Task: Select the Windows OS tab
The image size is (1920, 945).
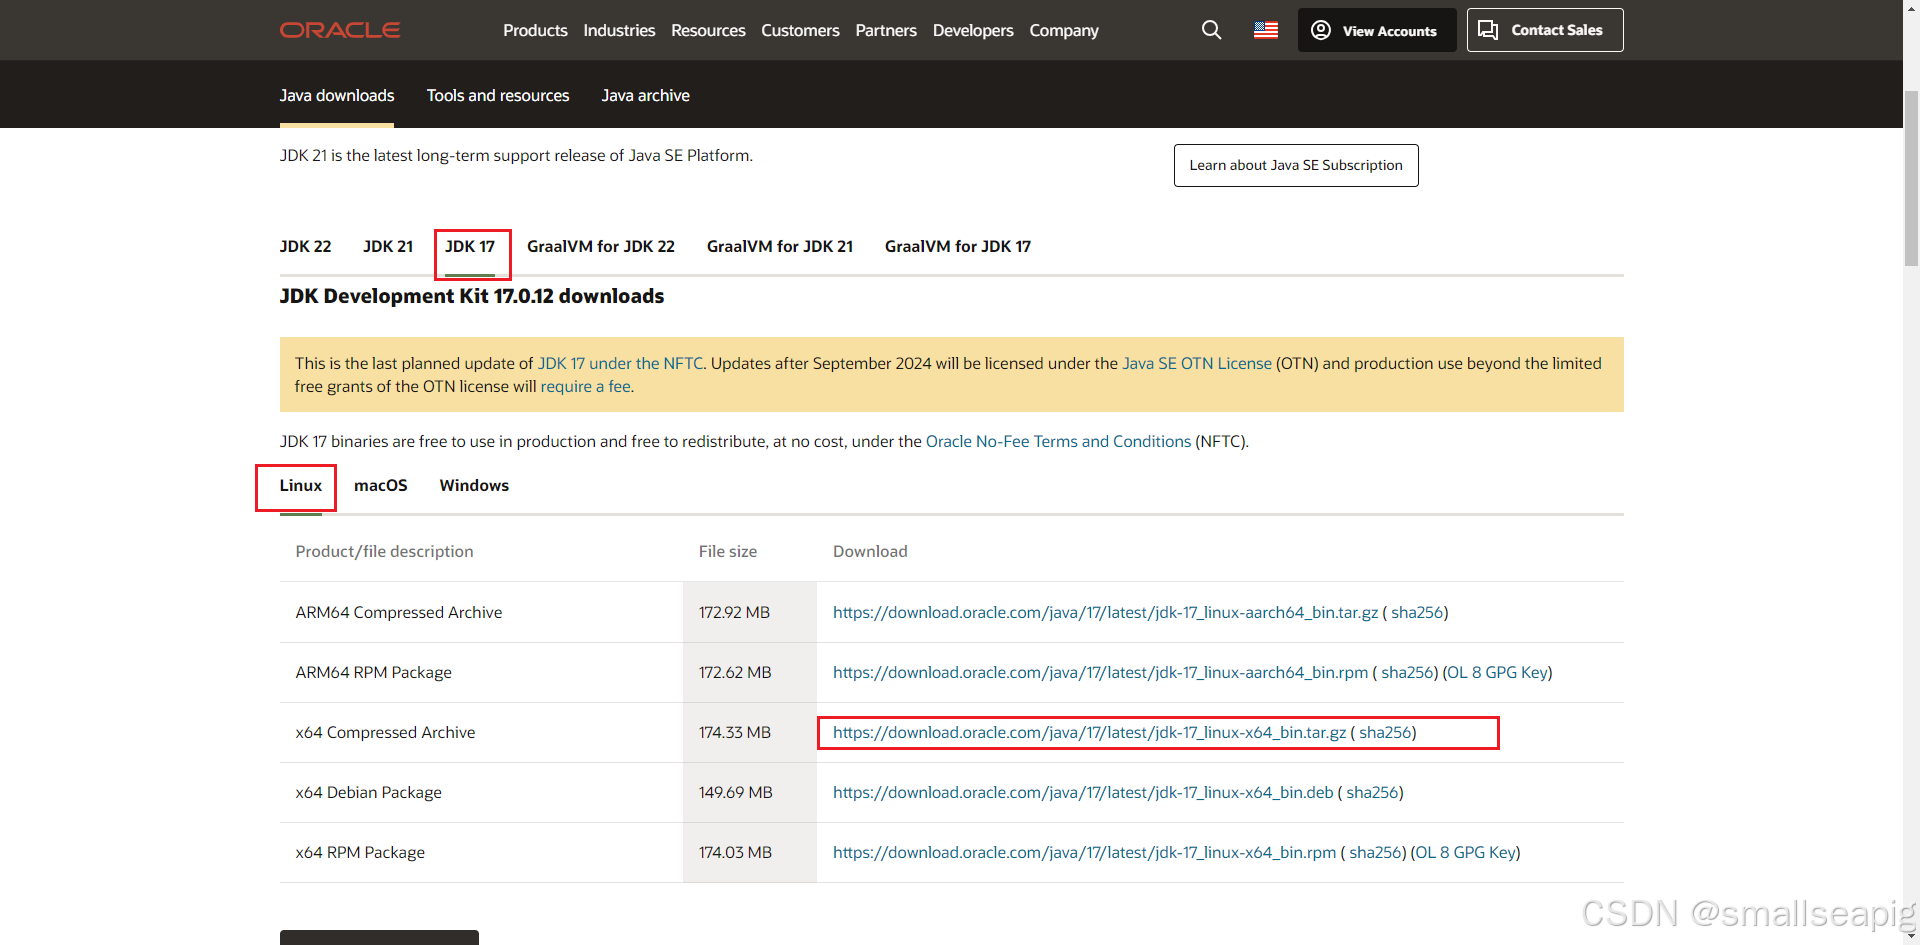Action: [474, 485]
